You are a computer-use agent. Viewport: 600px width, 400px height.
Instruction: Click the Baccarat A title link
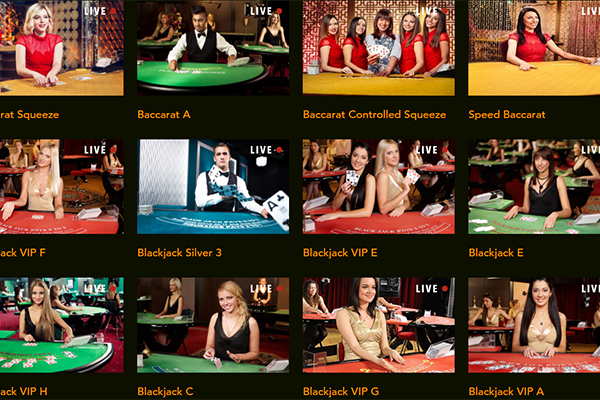[x=164, y=114]
